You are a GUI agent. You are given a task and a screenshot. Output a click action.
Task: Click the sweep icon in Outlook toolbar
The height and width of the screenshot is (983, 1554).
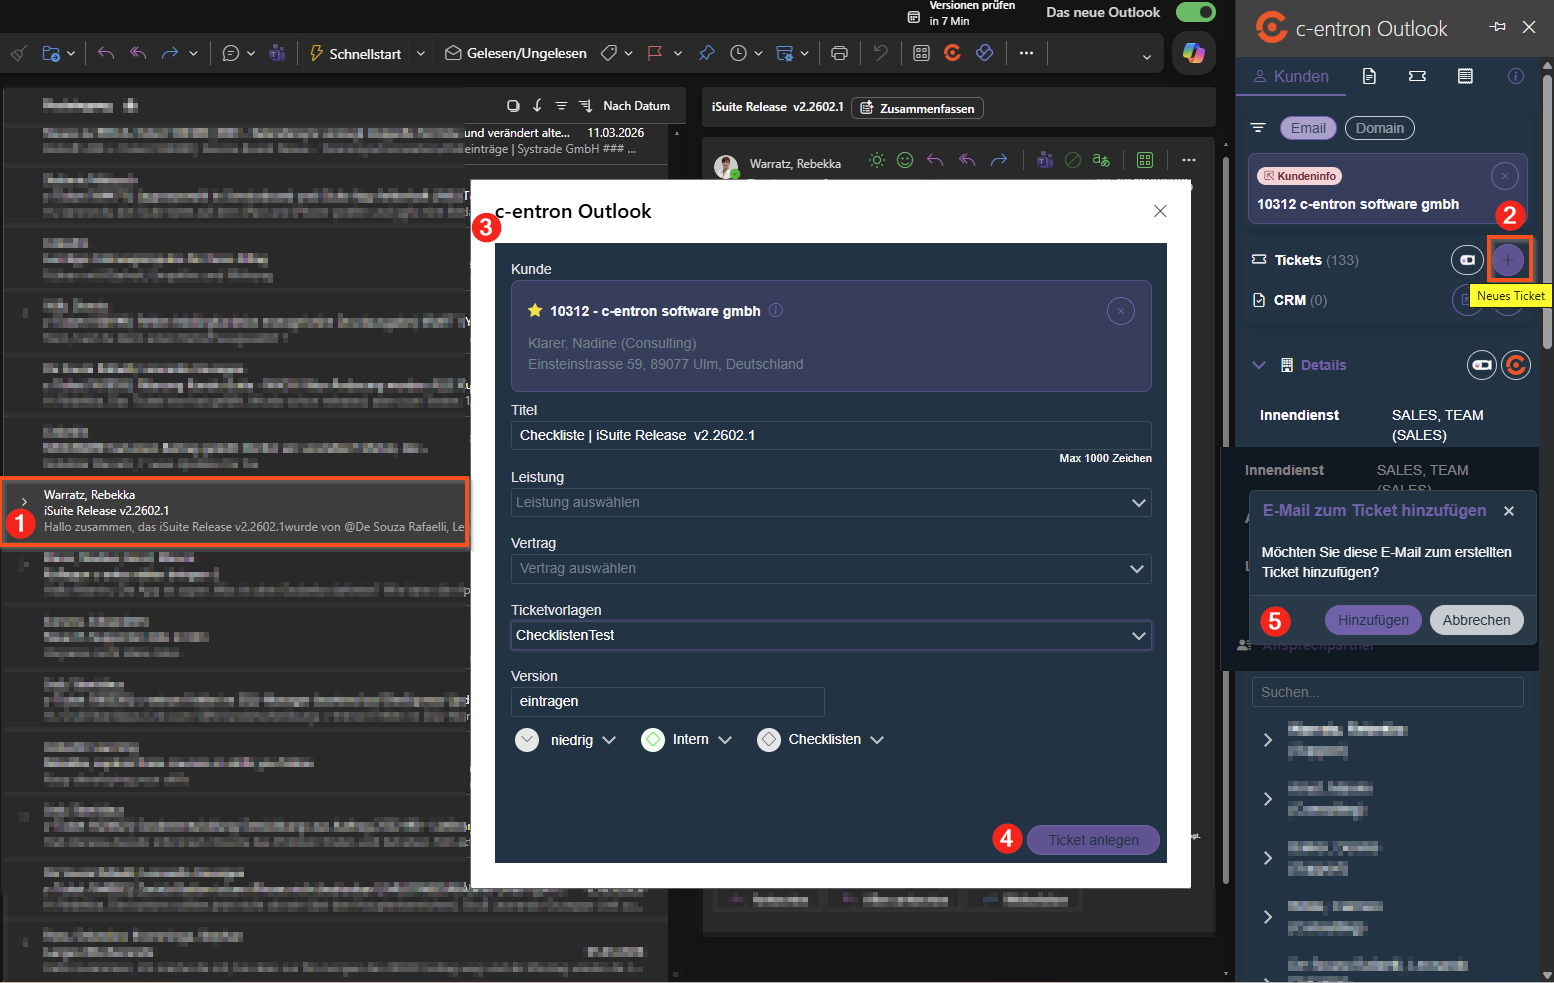[18, 53]
